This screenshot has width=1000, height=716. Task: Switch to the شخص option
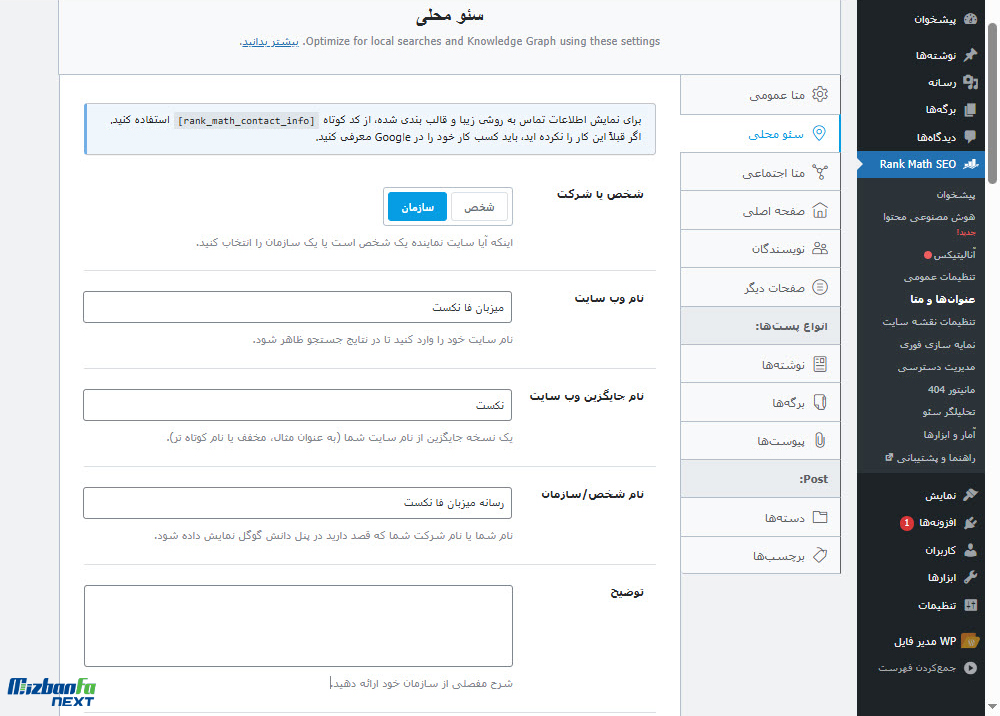pos(480,206)
